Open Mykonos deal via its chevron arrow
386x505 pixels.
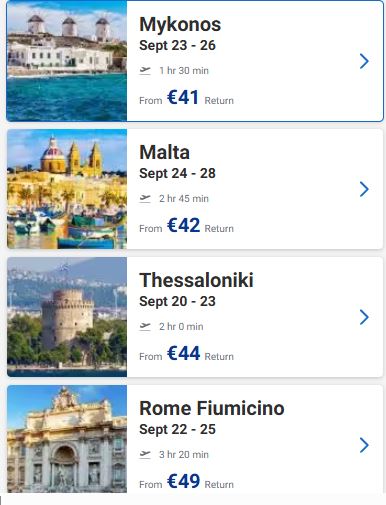tap(364, 61)
